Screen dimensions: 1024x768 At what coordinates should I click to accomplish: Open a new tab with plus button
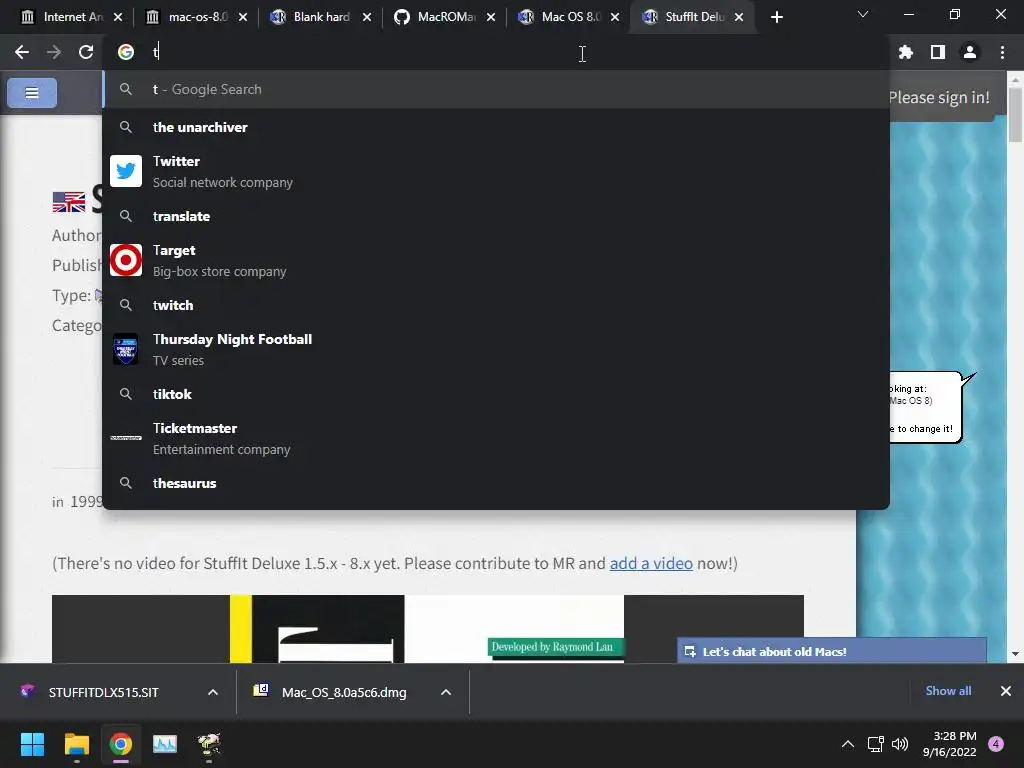point(776,17)
